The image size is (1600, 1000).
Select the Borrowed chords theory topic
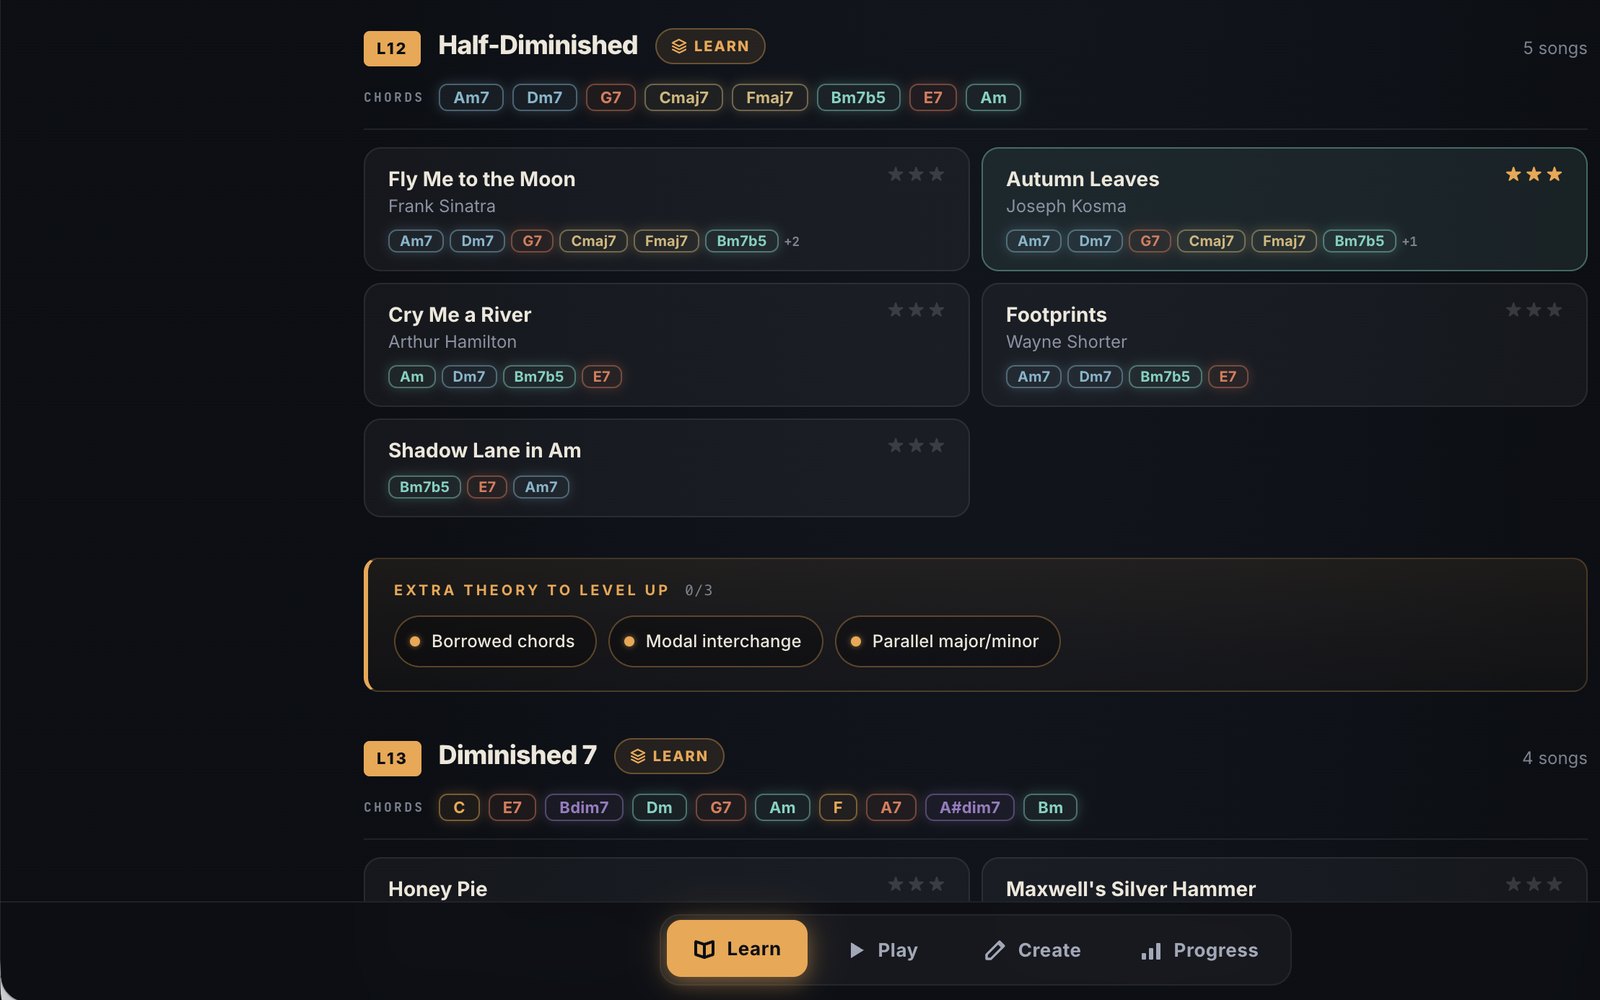(495, 641)
